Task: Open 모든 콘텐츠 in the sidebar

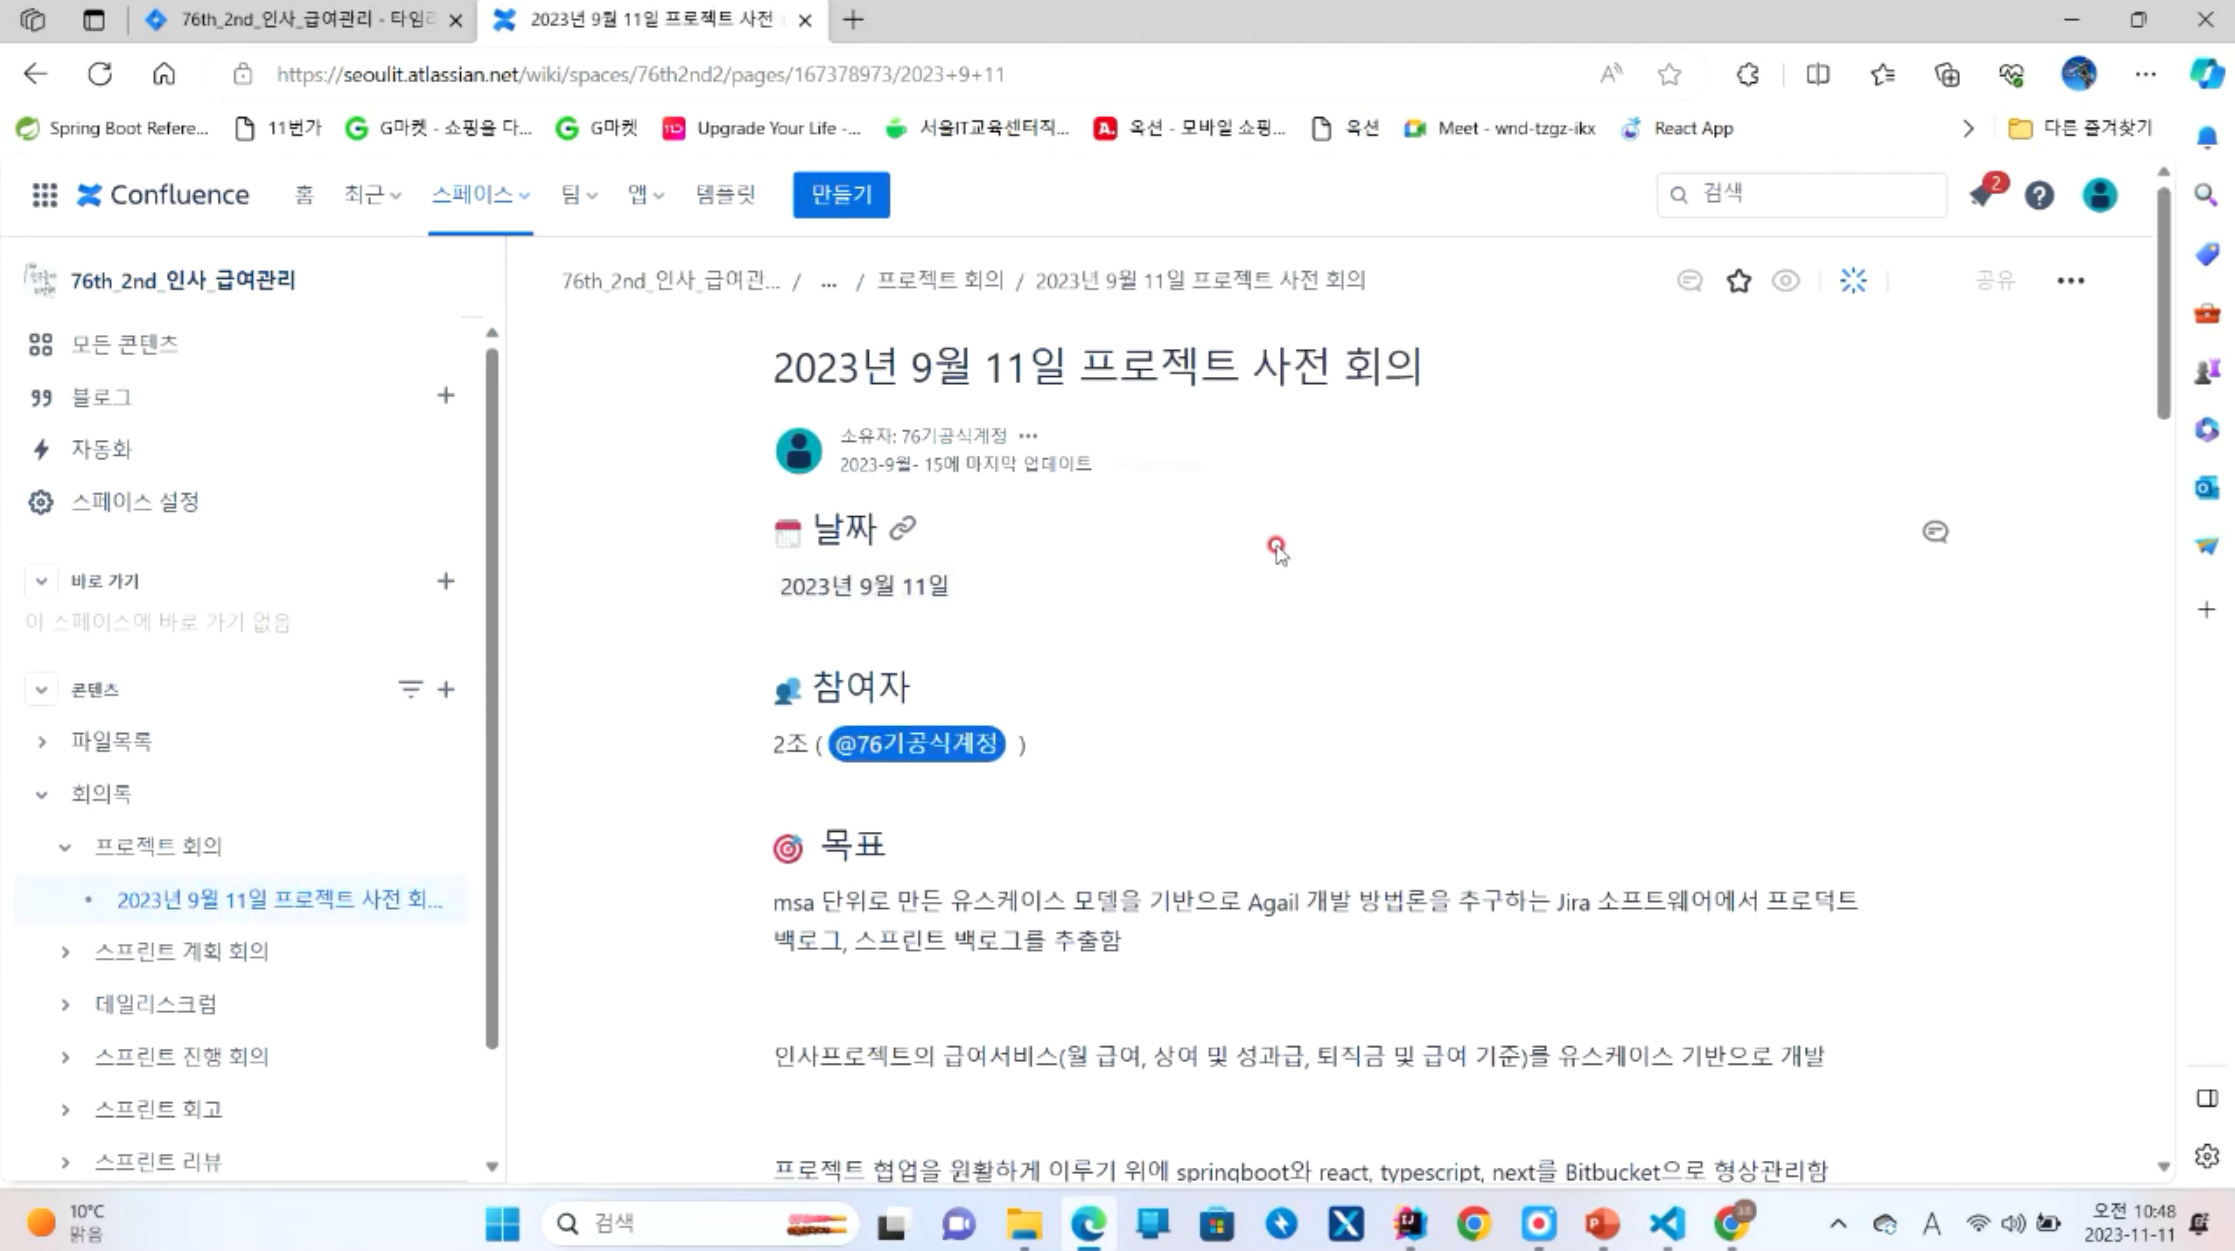Action: point(124,344)
